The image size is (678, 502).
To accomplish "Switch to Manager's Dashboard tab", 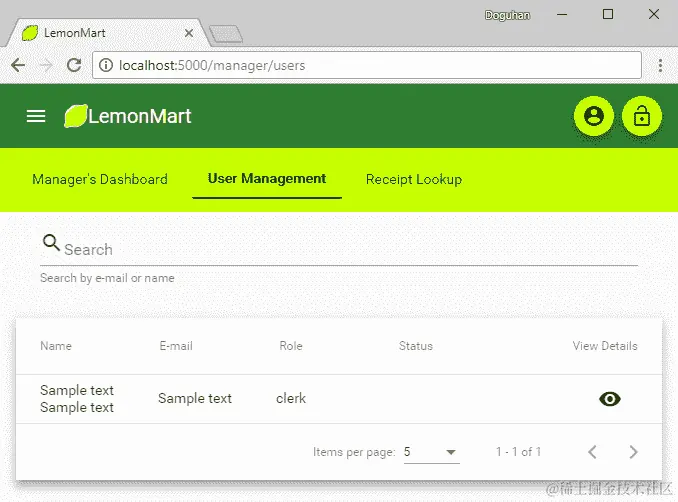I will [x=100, y=179].
